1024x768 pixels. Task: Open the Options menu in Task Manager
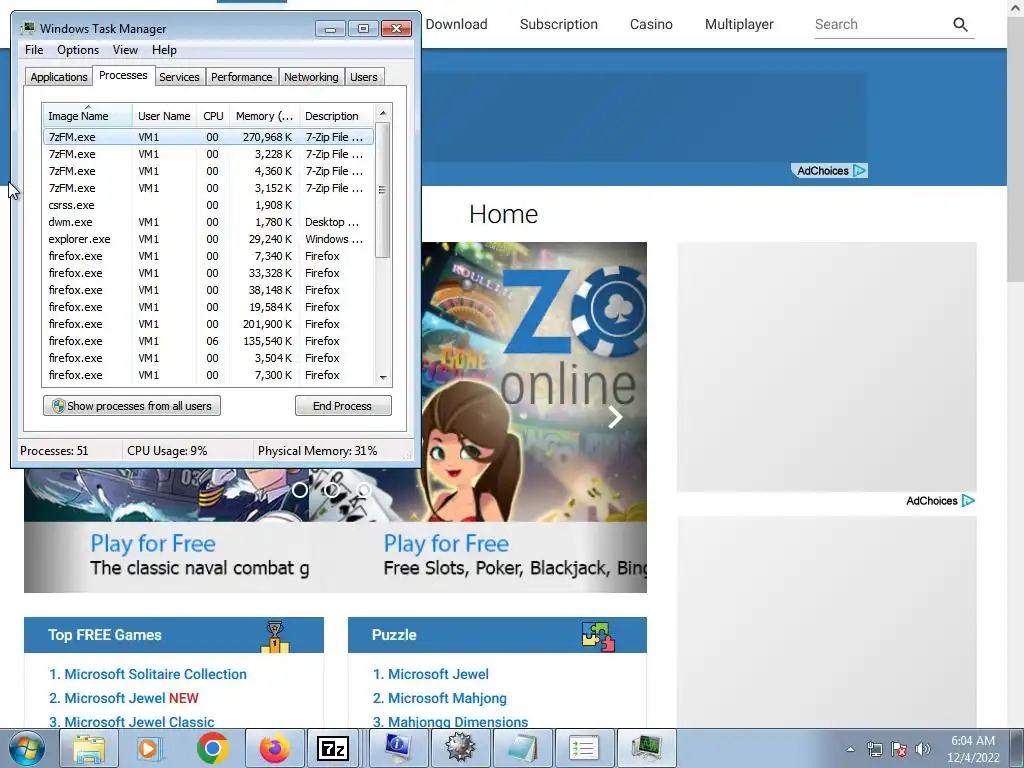point(78,50)
